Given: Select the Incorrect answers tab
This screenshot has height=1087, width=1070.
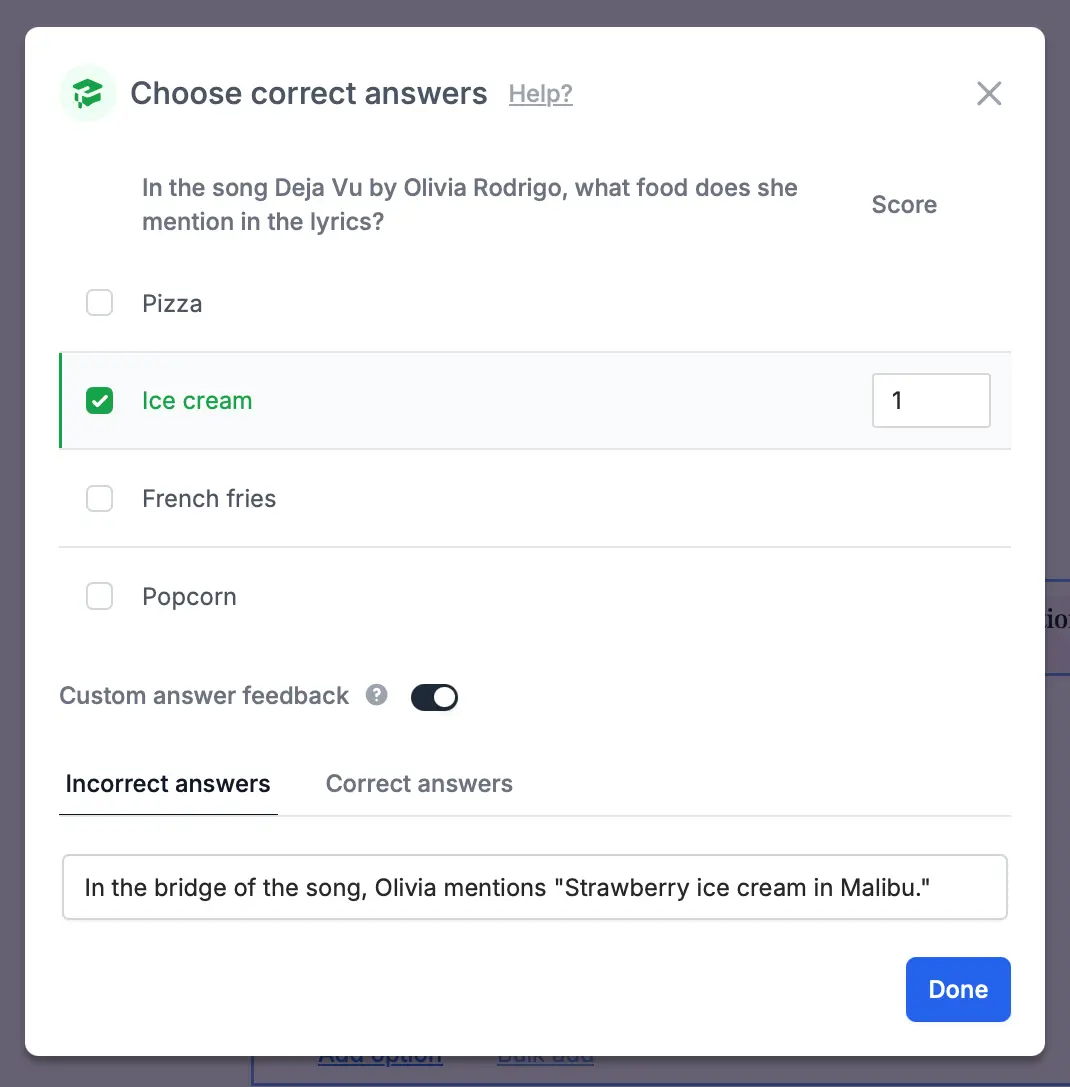Looking at the screenshot, I should tap(168, 784).
